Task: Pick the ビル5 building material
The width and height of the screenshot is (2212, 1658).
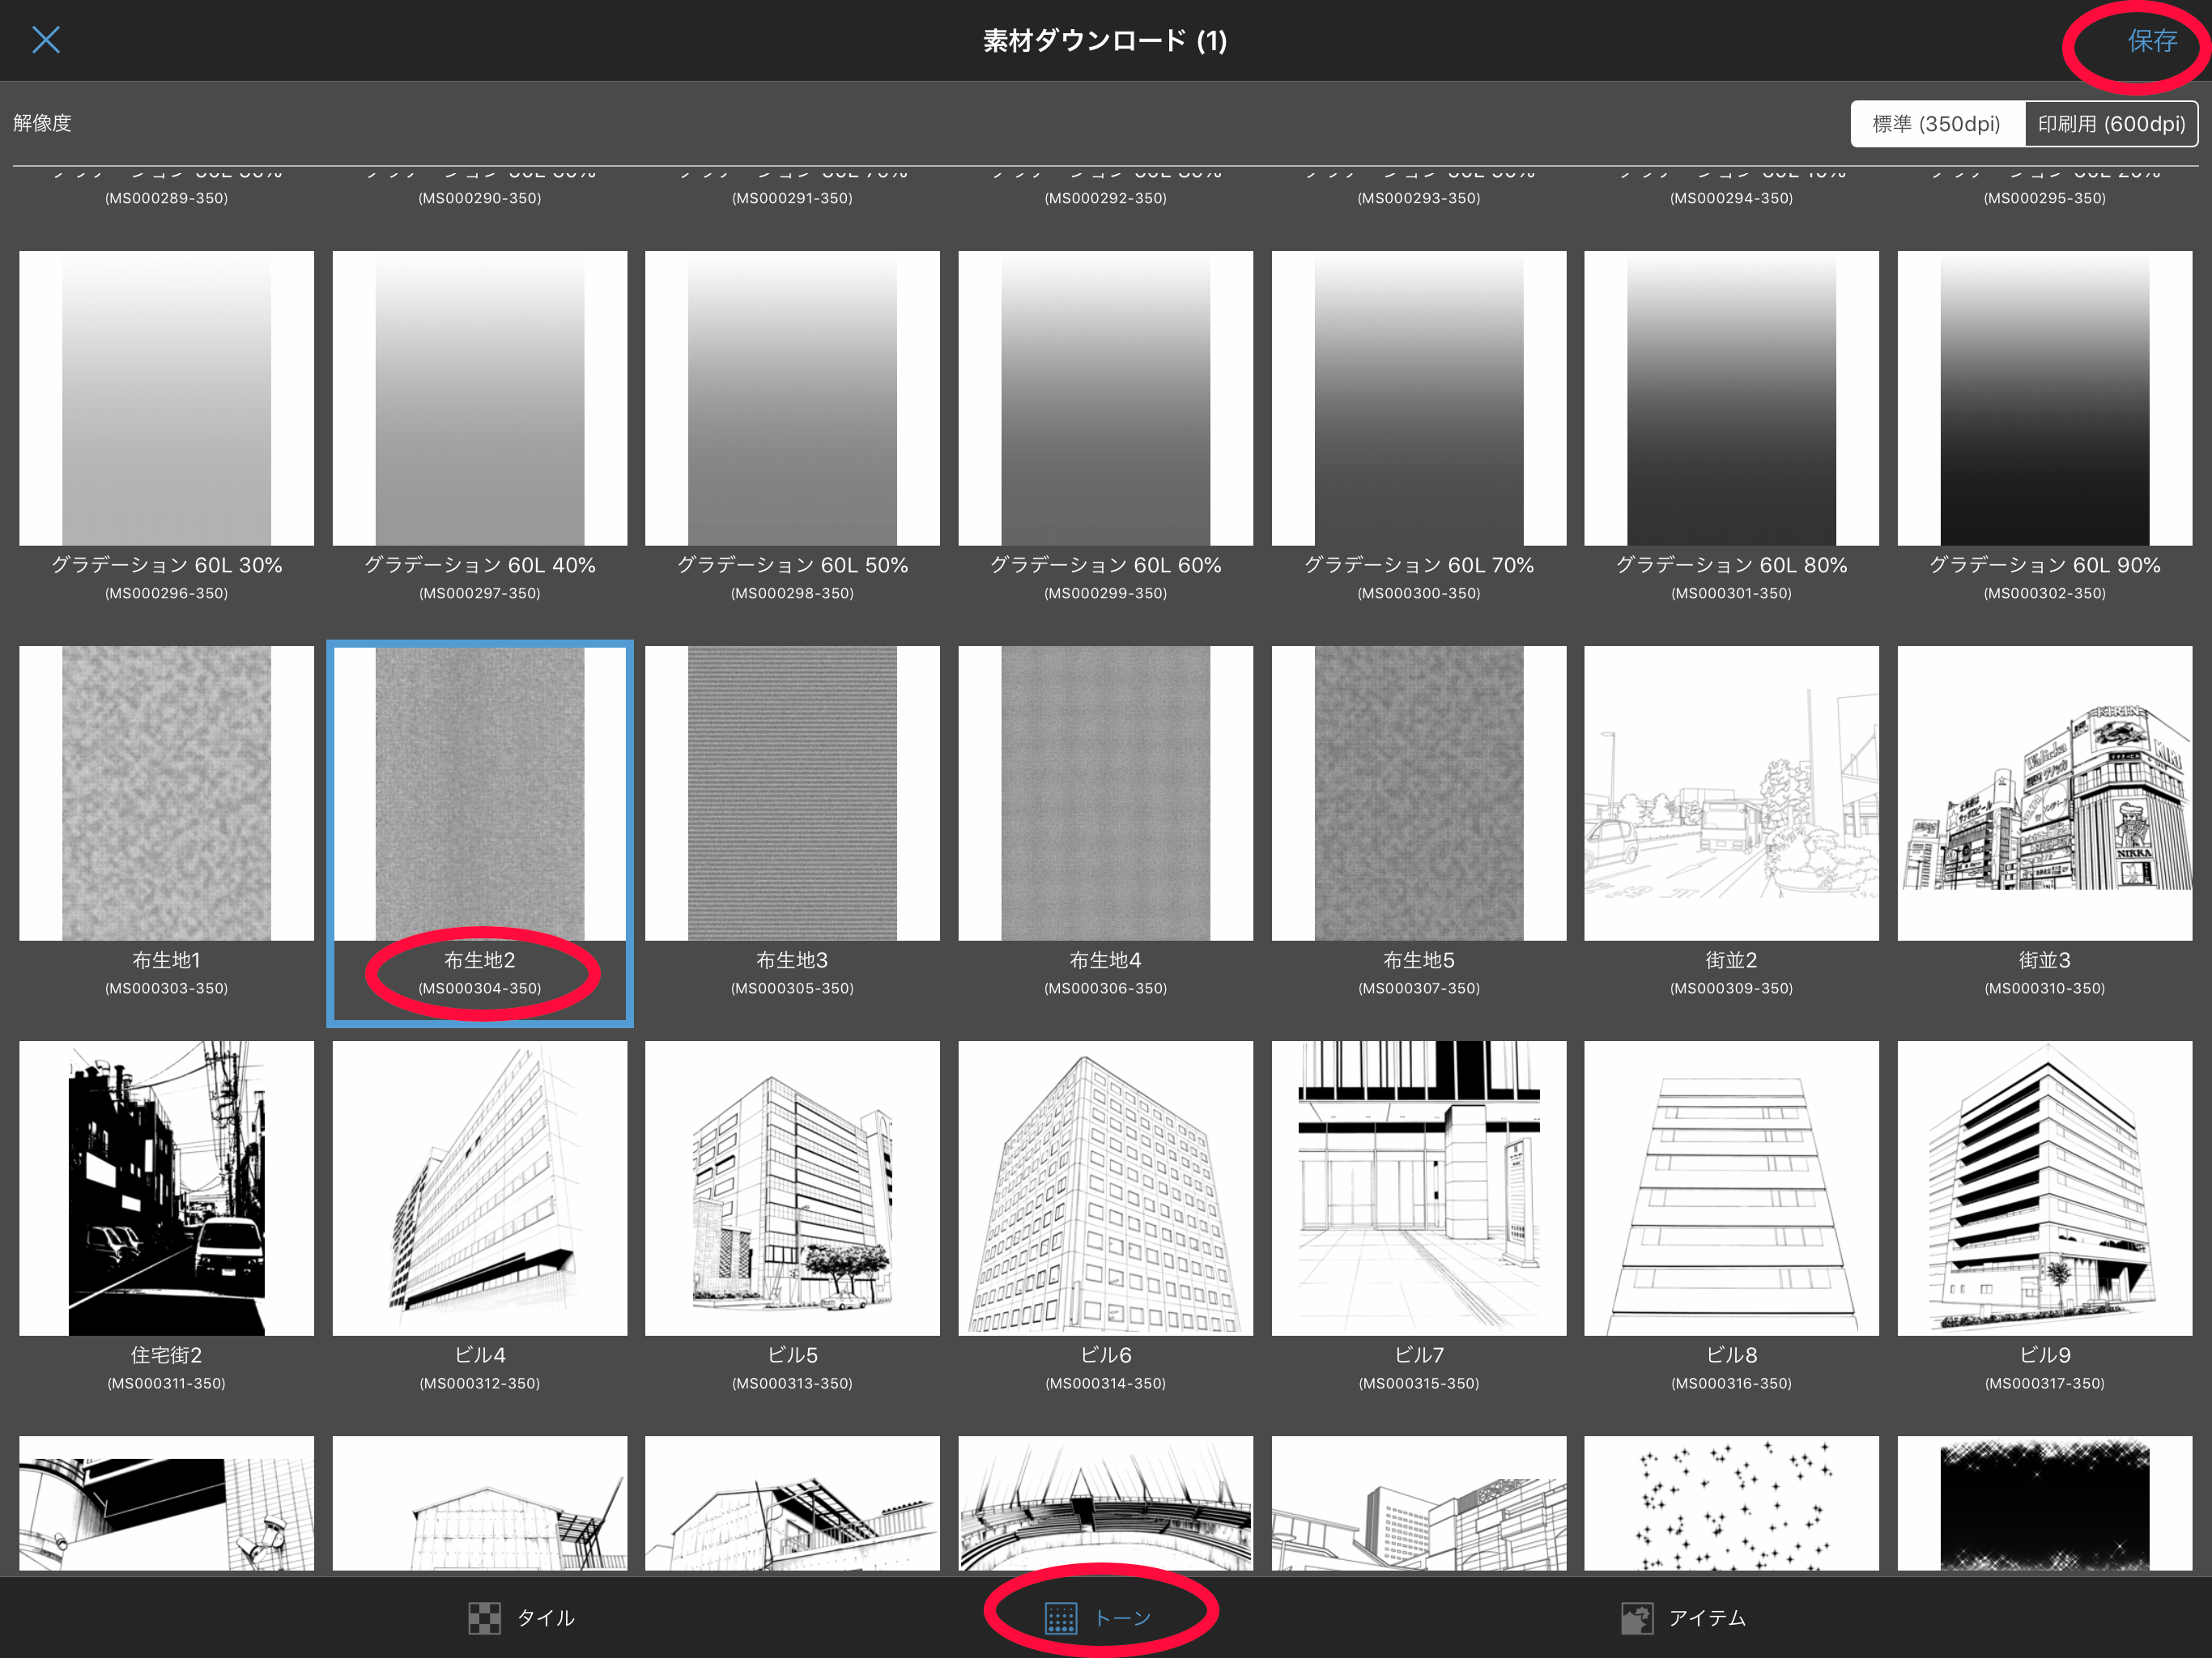Action: 792,1188
